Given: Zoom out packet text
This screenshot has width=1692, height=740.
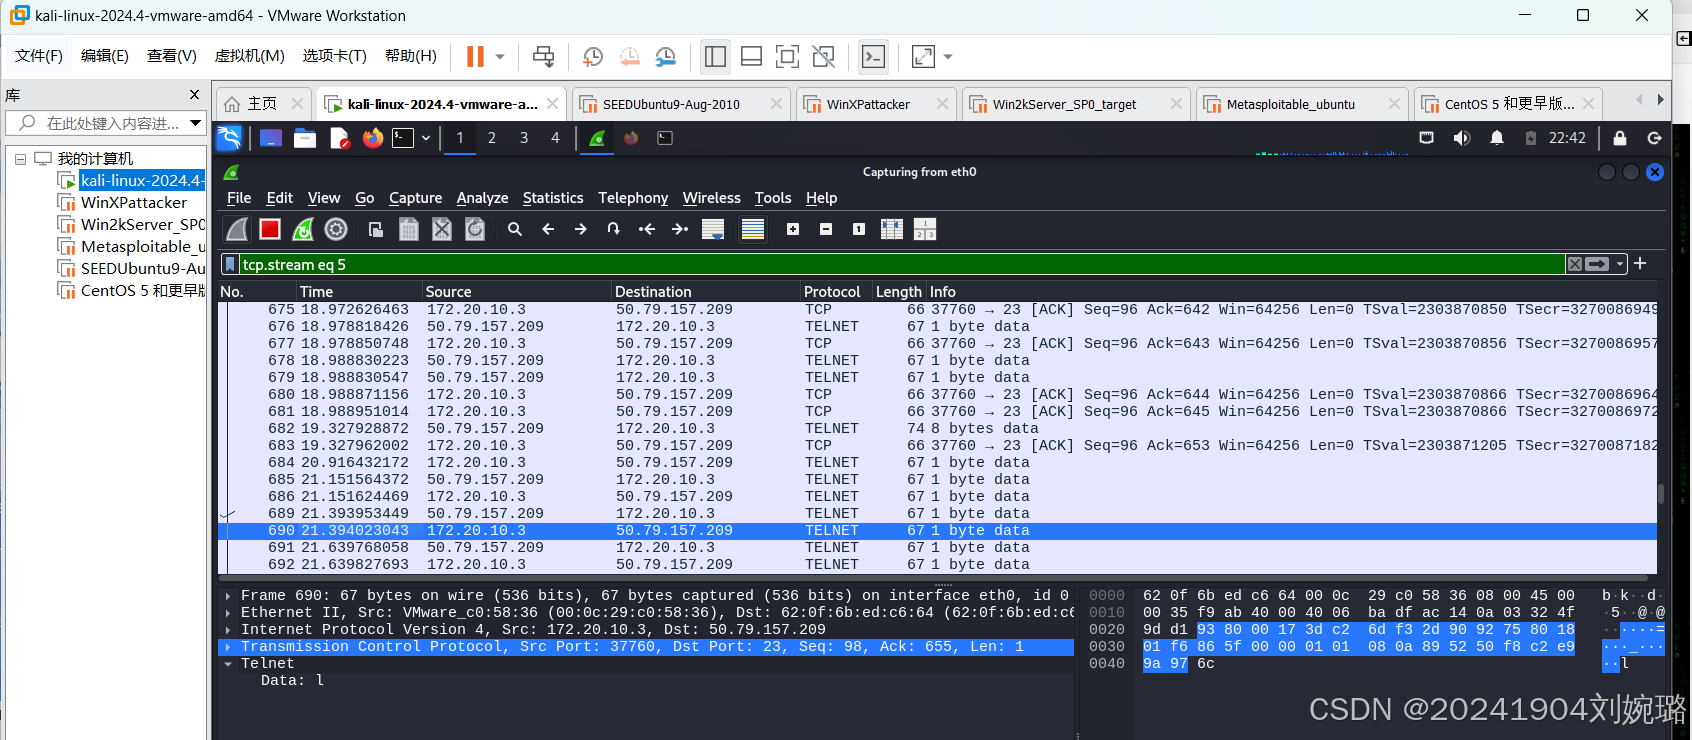Looking at the screenshot, I should click(x=826, y=229).
